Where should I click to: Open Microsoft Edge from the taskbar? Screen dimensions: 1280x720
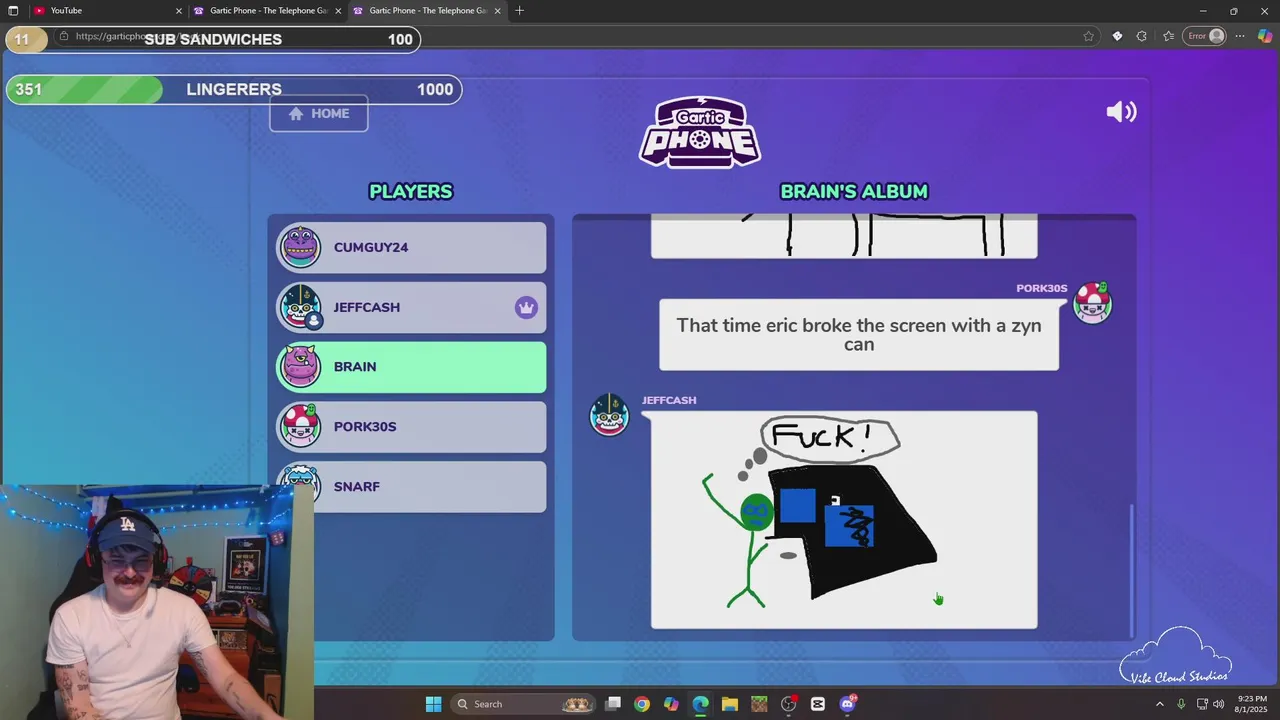[700, 704]
